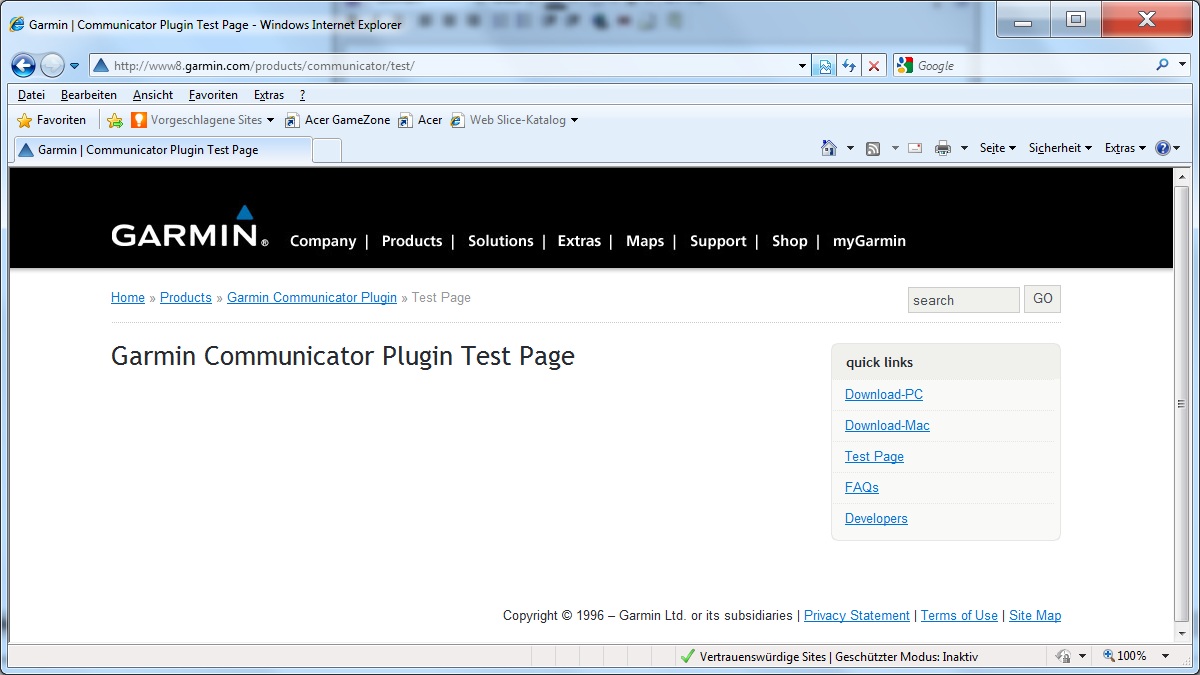This screenshot has height=675, width=1200.
Task: Open the Favoriten star button
Action: click(x=52, y=120)
